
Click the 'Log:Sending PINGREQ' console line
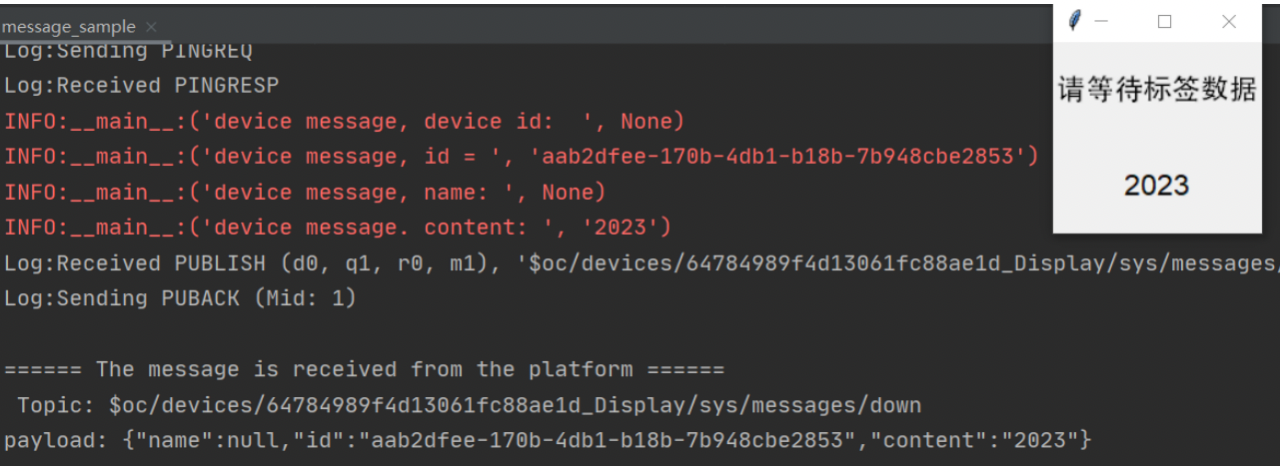(128, 51)
